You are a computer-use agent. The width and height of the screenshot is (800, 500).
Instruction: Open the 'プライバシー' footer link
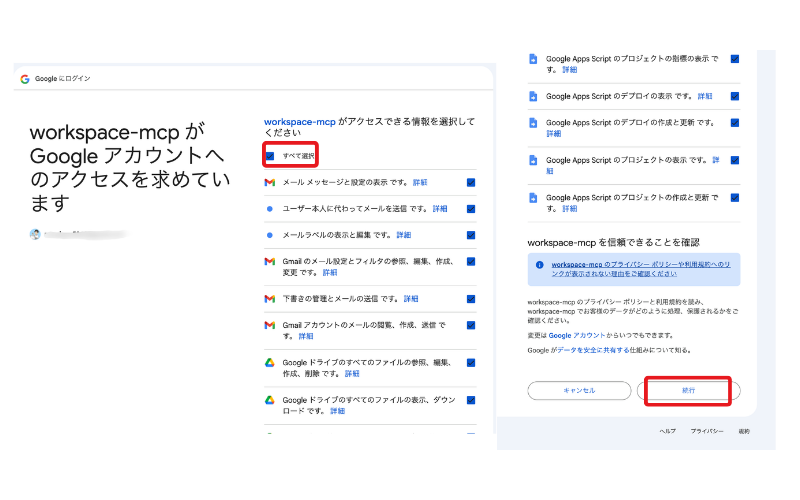(x=707, y=432)
